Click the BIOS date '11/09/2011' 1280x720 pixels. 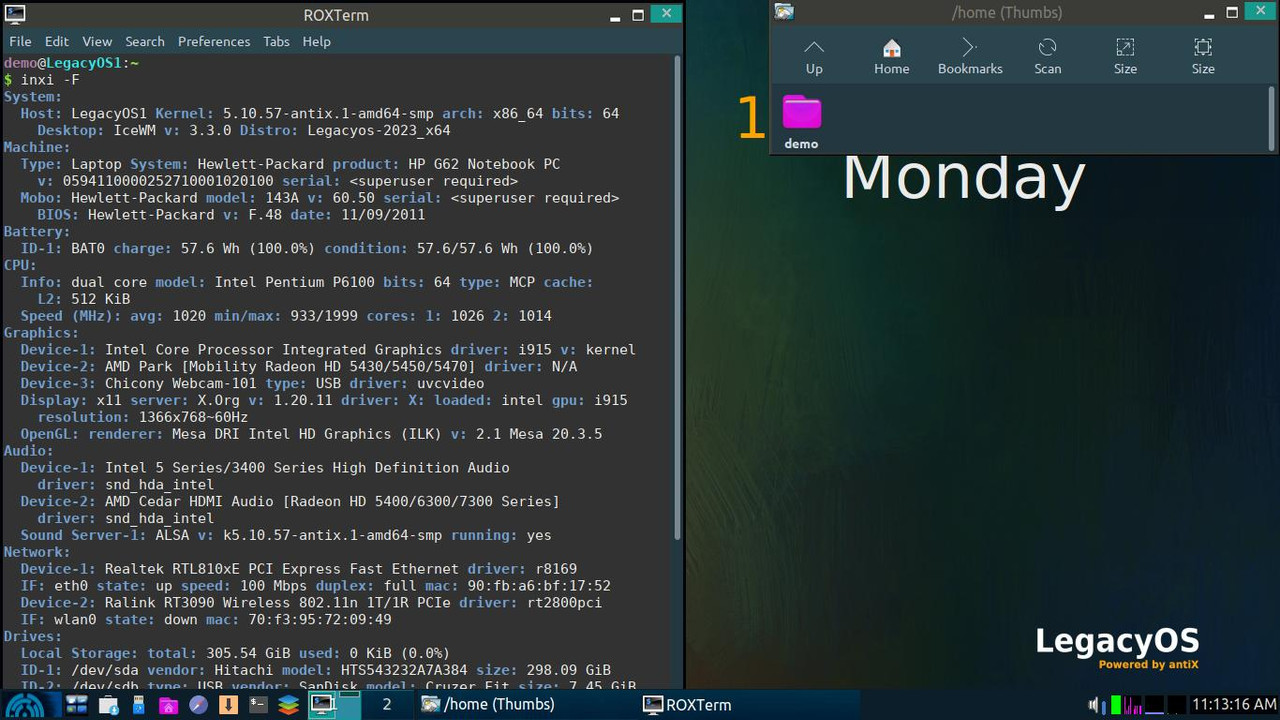[x=383, y=214]
